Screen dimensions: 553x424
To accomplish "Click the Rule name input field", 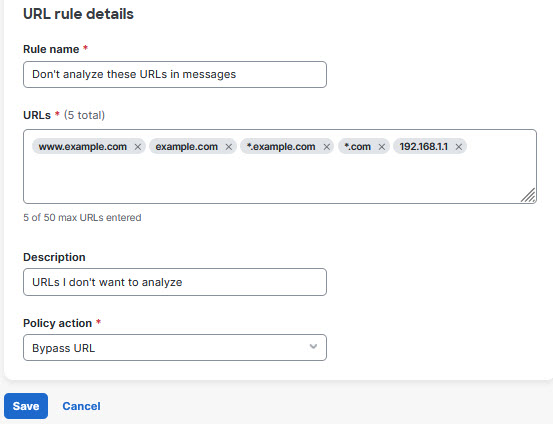I will pyautogui.click(x=175, y=74).
